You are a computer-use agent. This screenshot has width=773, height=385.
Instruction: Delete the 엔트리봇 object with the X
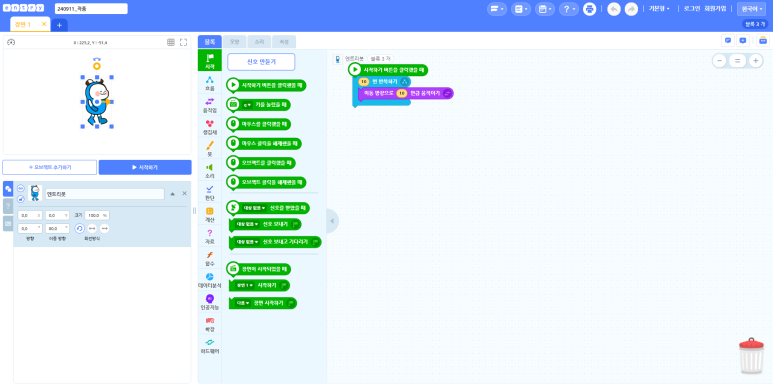184,194
